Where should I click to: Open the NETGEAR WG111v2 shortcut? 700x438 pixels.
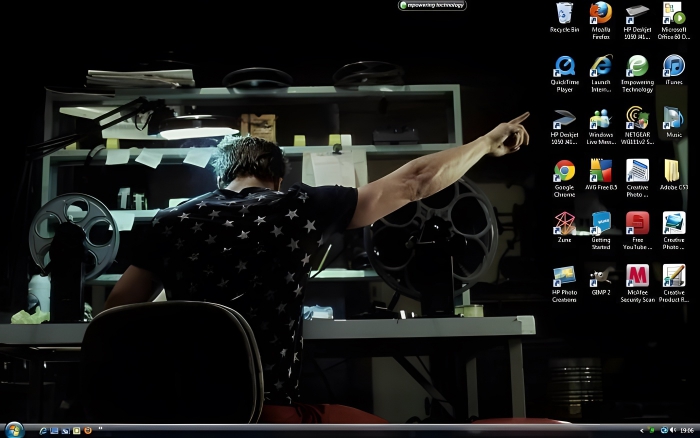tap(637, 118)
